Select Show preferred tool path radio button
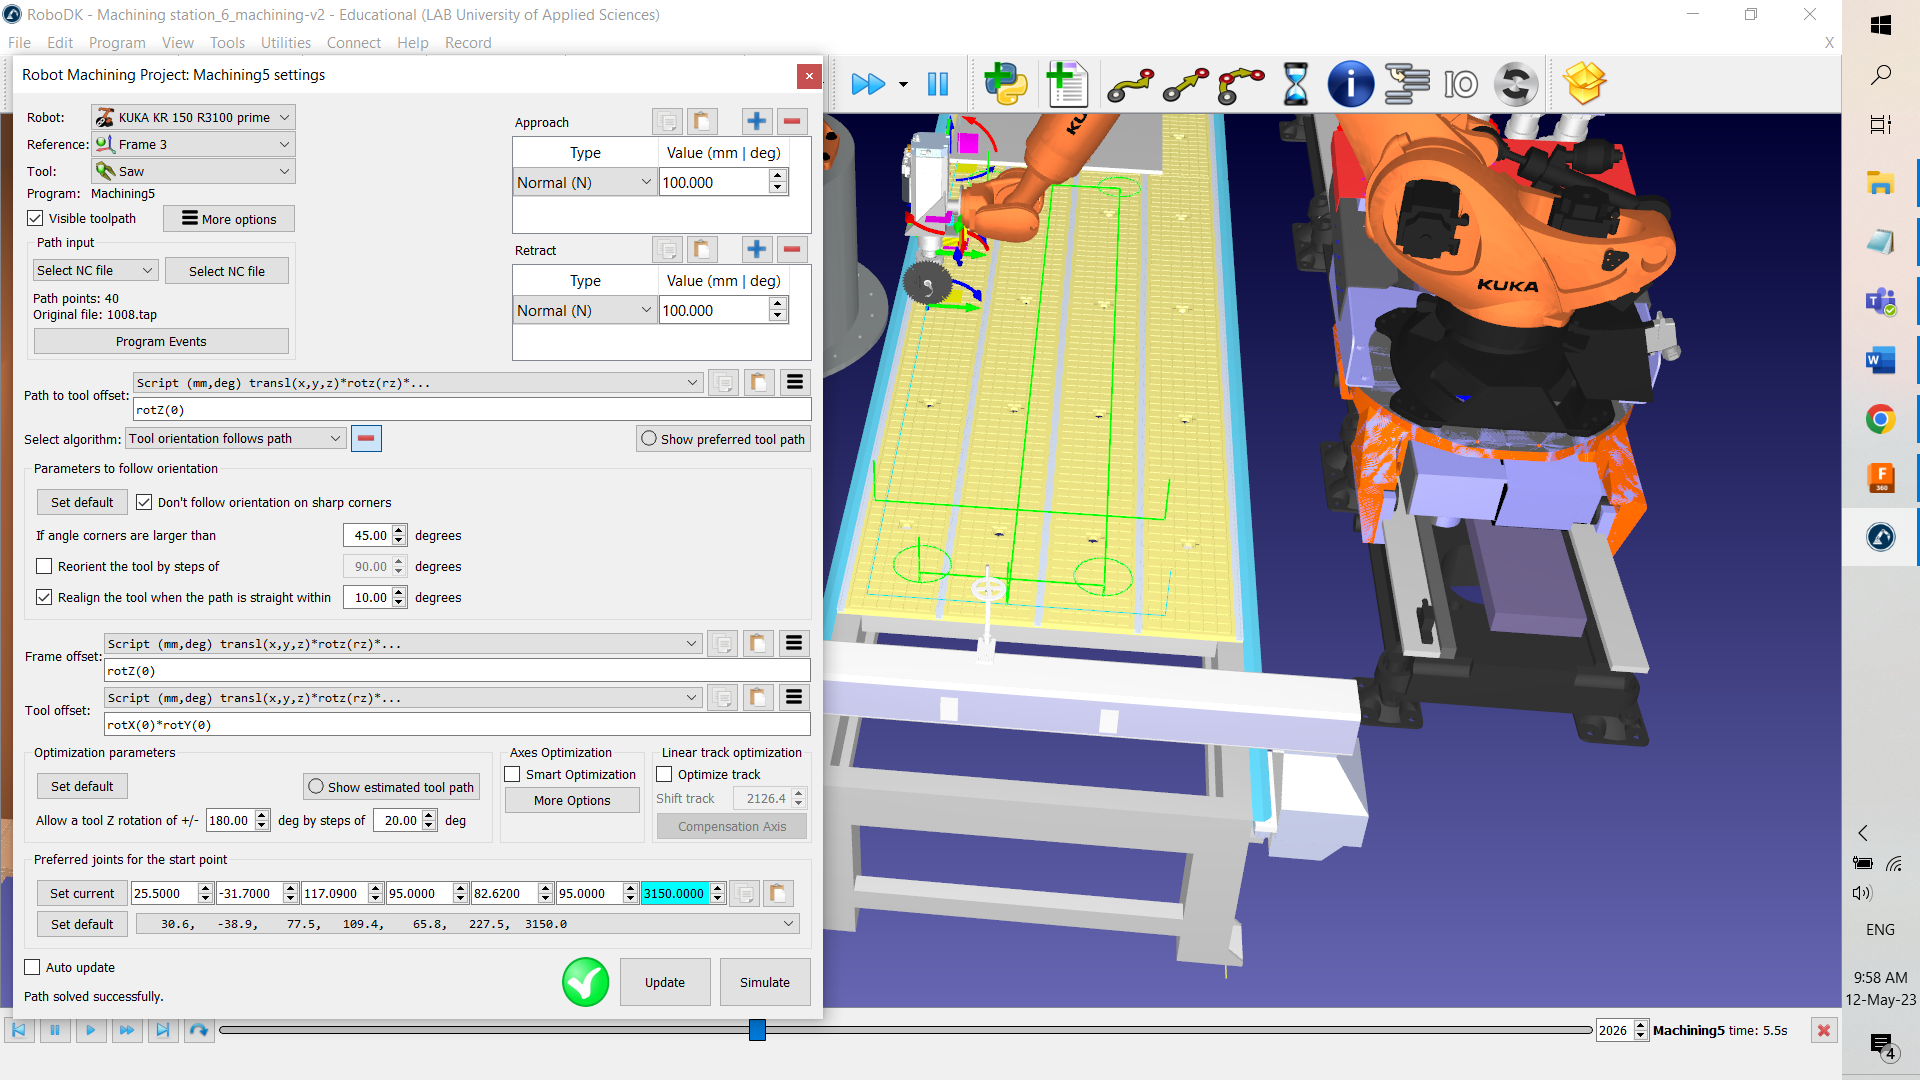The width and height of the screenshot is (1920, 1080). pos(649,439)
